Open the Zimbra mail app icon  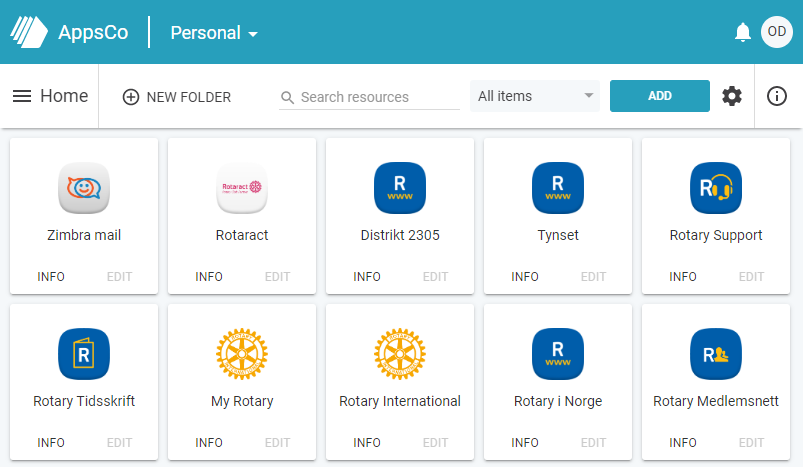pos(84,188)
